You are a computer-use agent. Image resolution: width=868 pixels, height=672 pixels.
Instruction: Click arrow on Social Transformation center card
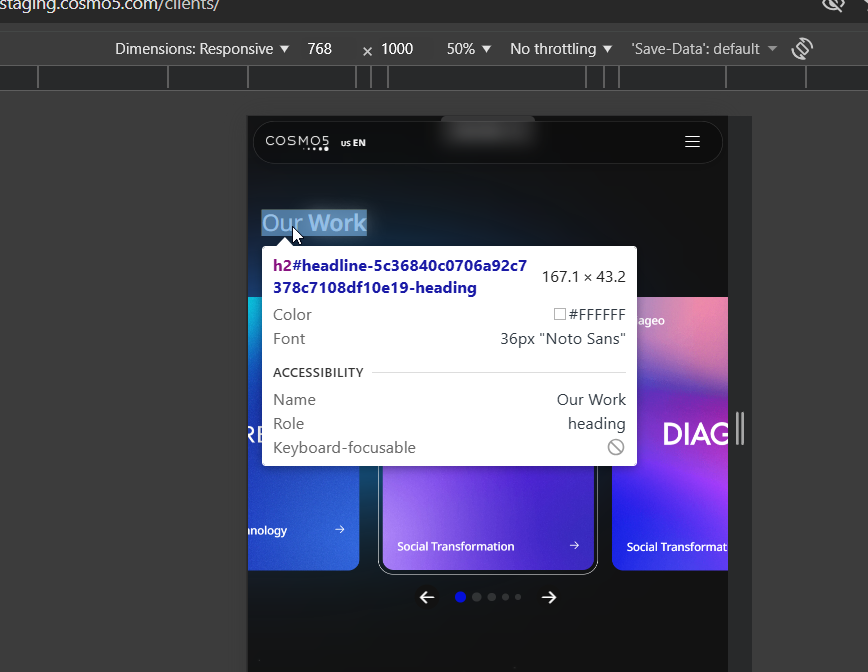click(x=574, y=545)
